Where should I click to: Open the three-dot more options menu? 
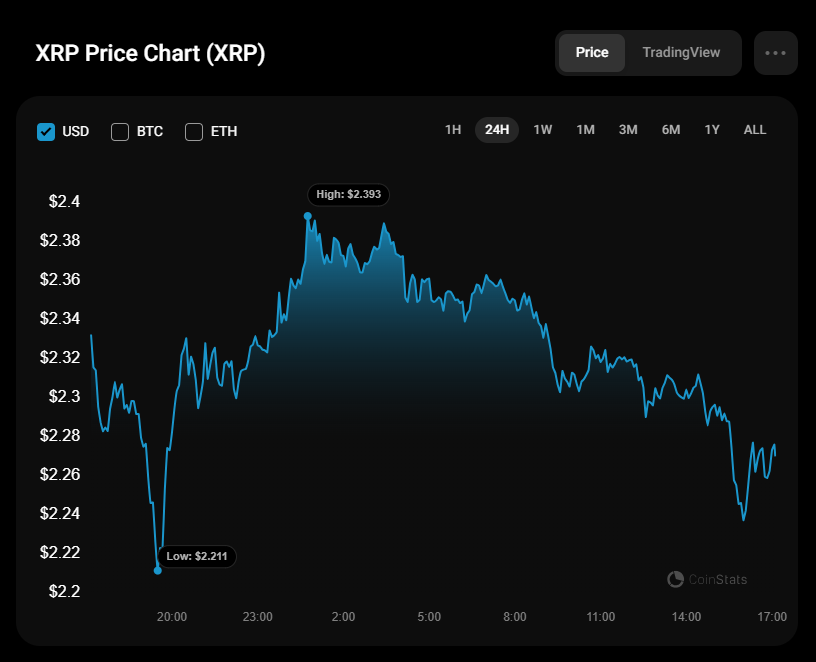(x=775, y=53)
